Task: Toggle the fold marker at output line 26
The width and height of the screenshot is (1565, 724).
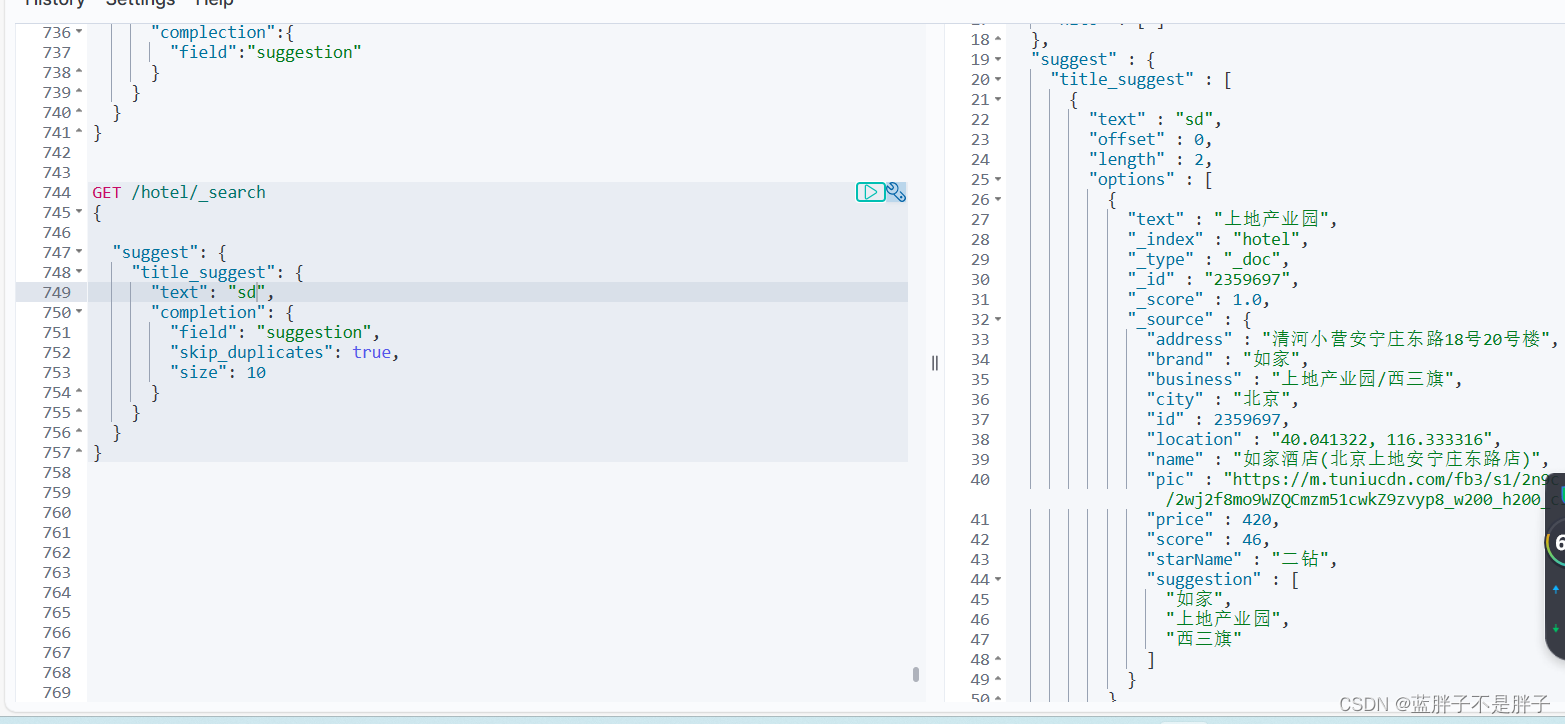Action: 998,199
